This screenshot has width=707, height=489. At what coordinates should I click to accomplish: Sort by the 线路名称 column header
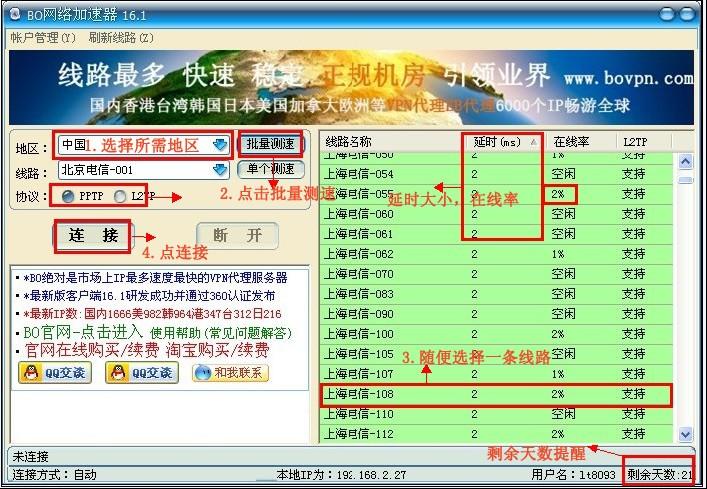coord(391,142)
